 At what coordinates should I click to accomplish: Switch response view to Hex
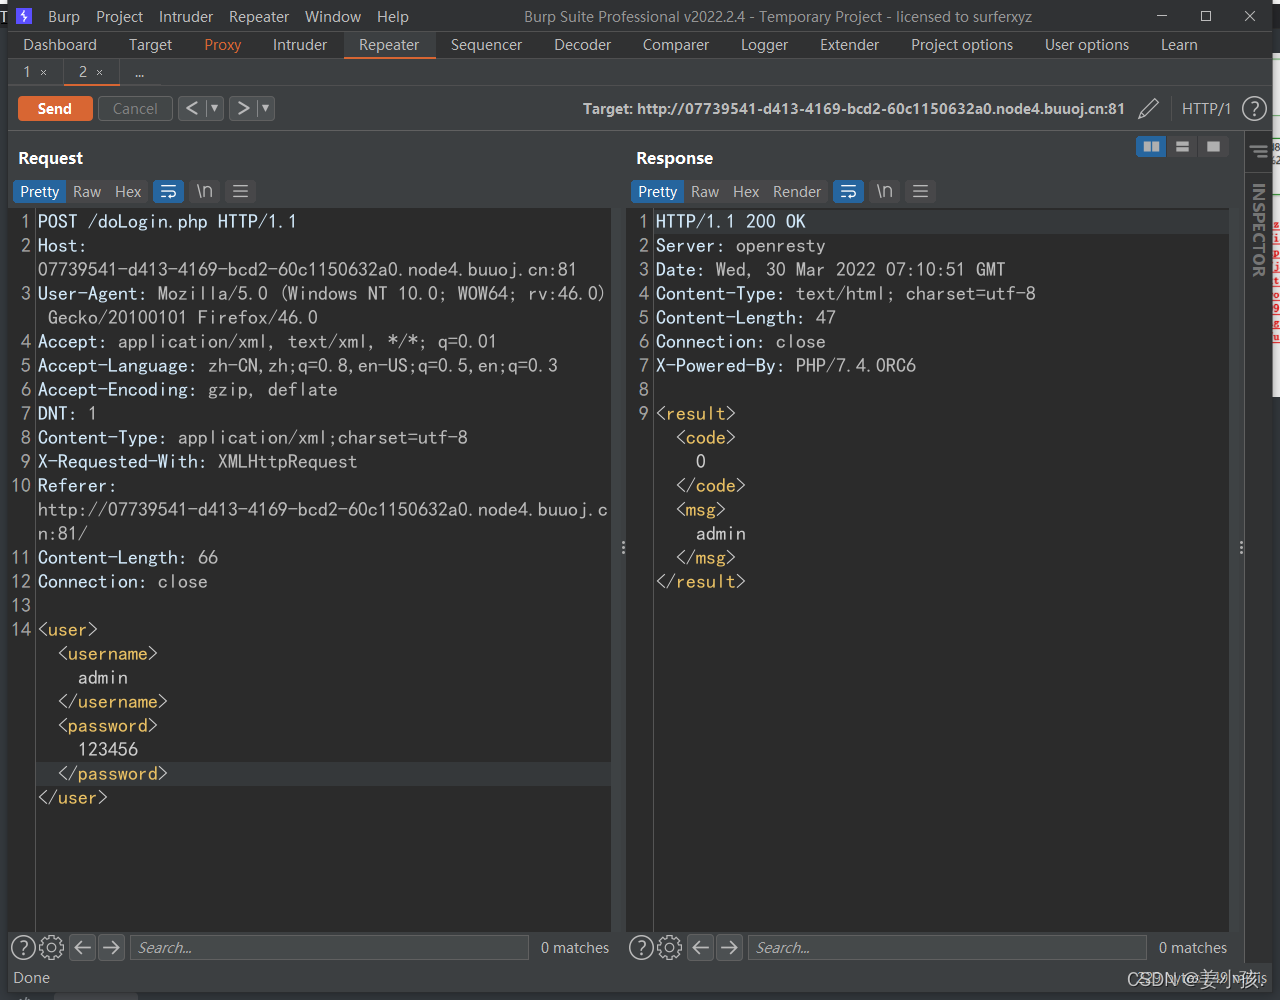click(x=746, y=192)
